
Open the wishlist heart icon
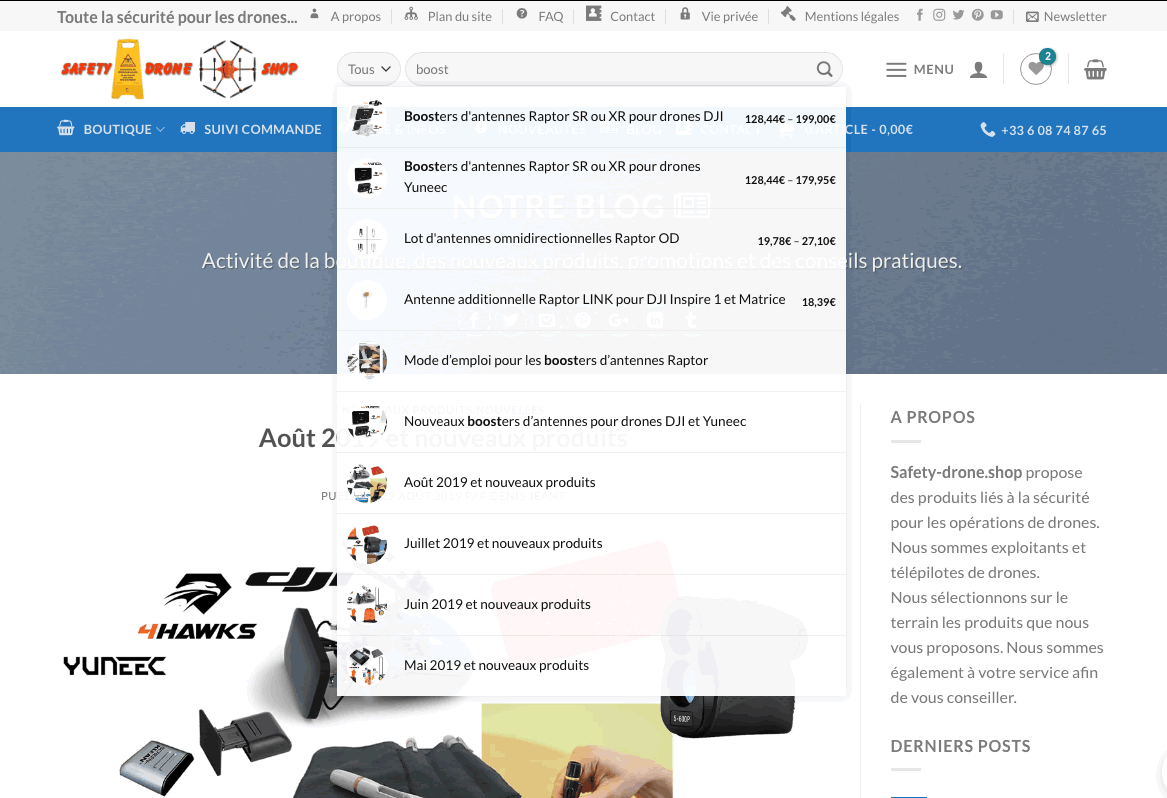click(1035, 69)
